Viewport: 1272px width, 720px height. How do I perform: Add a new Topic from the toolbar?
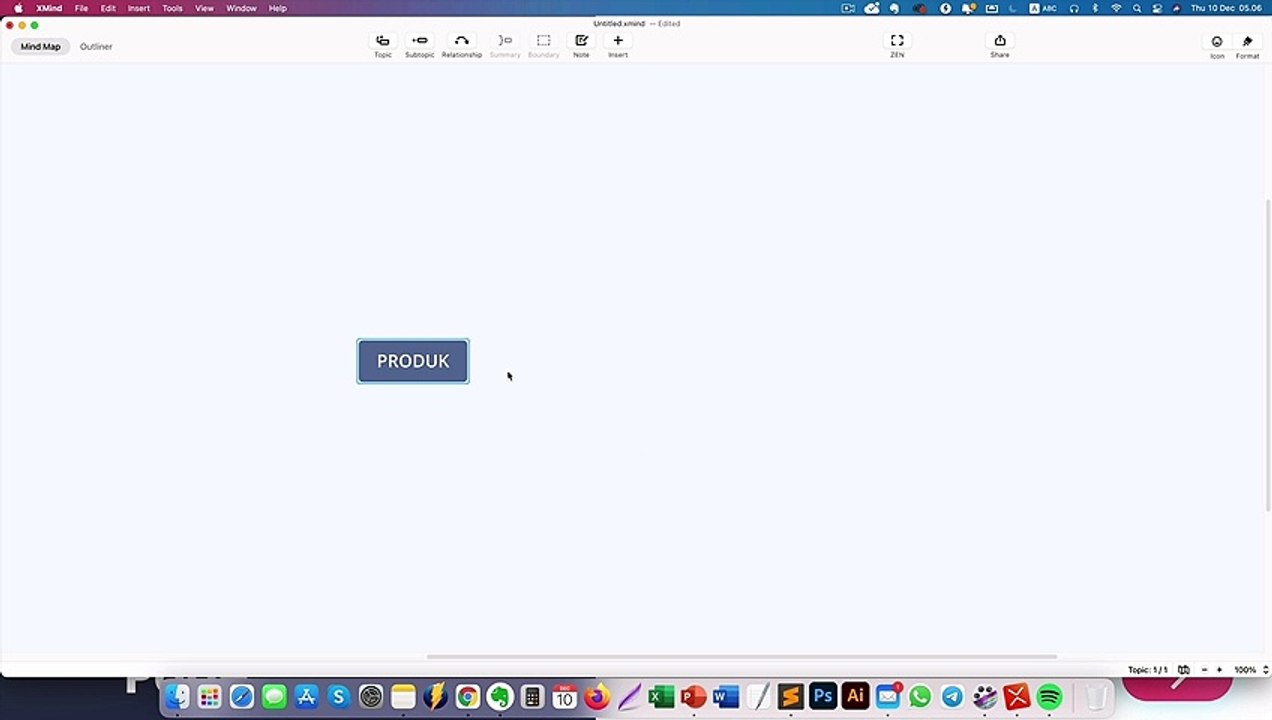(383, 45)
